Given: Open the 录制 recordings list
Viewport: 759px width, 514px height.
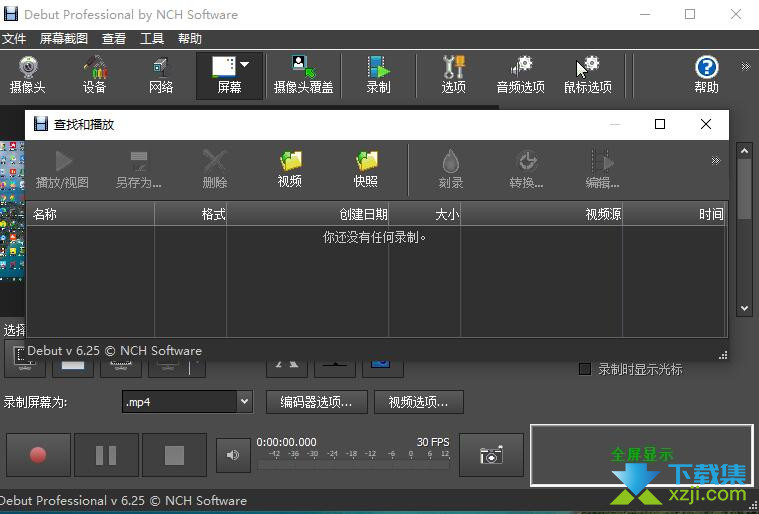Looking at the screenshot, I should (x=378, y=75).
